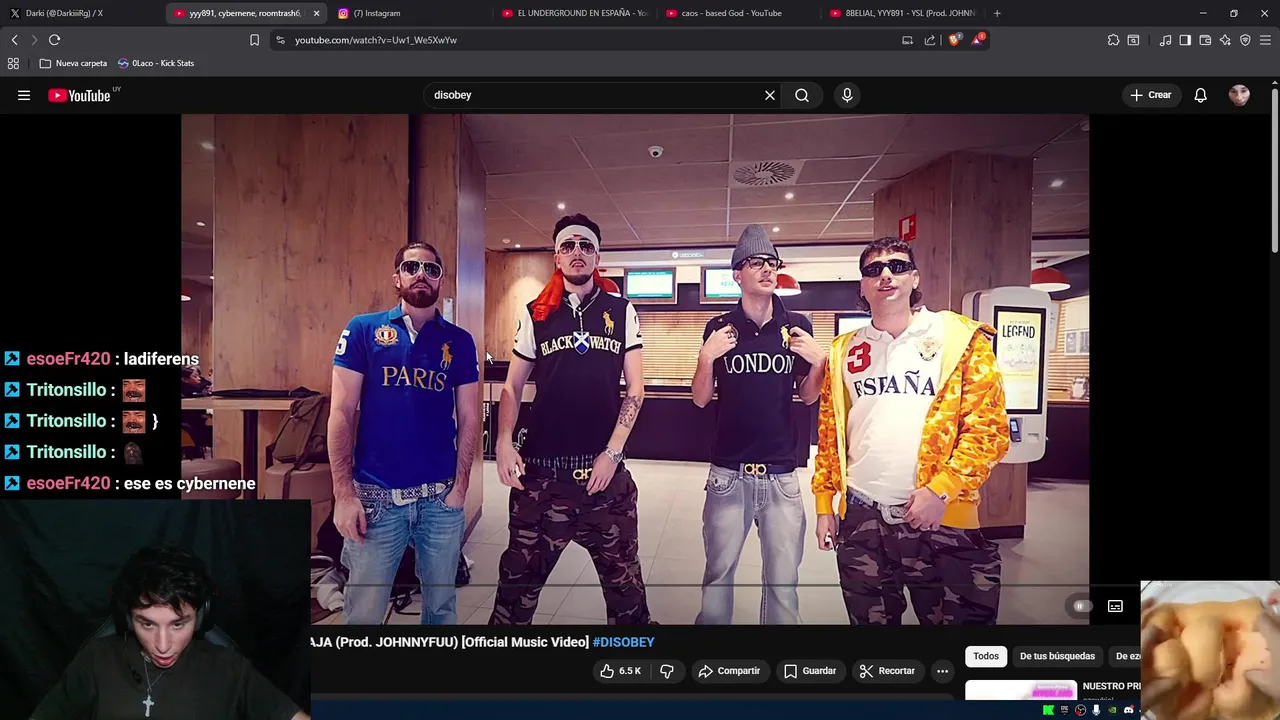
Task: Open Epic Games tray icon
Action: pyautogui.click(x=1064, y=710)
